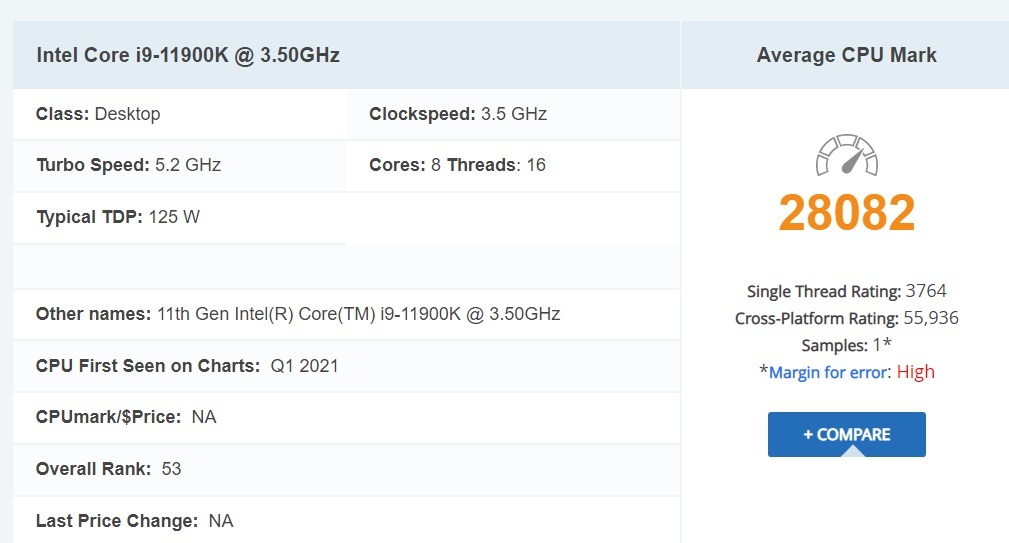Select the Last Price Change row
Screen dimensions: 1009x543
pyautogui.click(x=134, y=521)
